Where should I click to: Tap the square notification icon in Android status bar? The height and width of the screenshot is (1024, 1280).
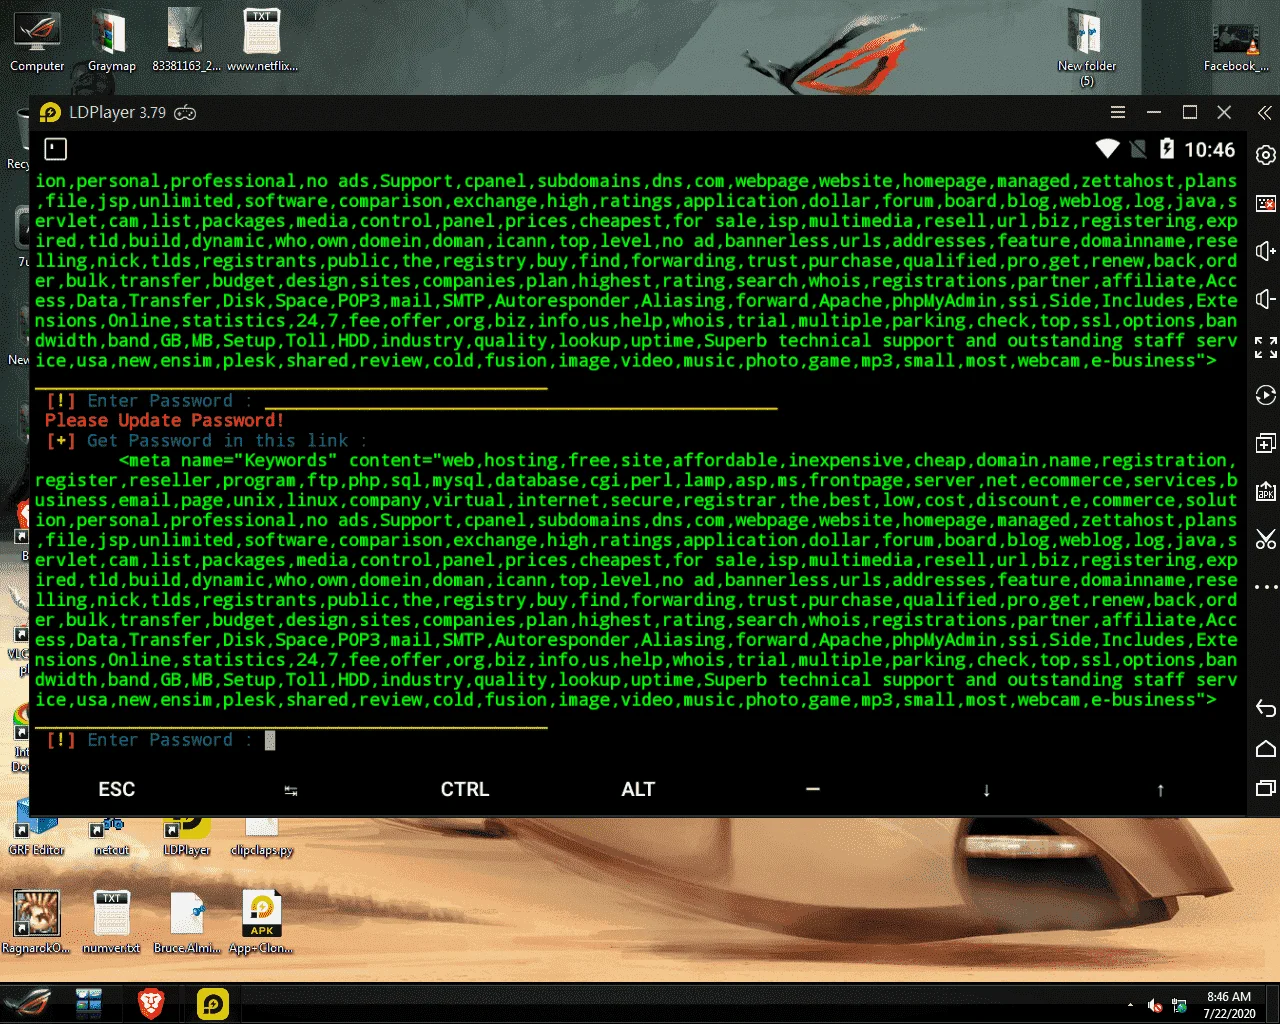coord(56,149)
